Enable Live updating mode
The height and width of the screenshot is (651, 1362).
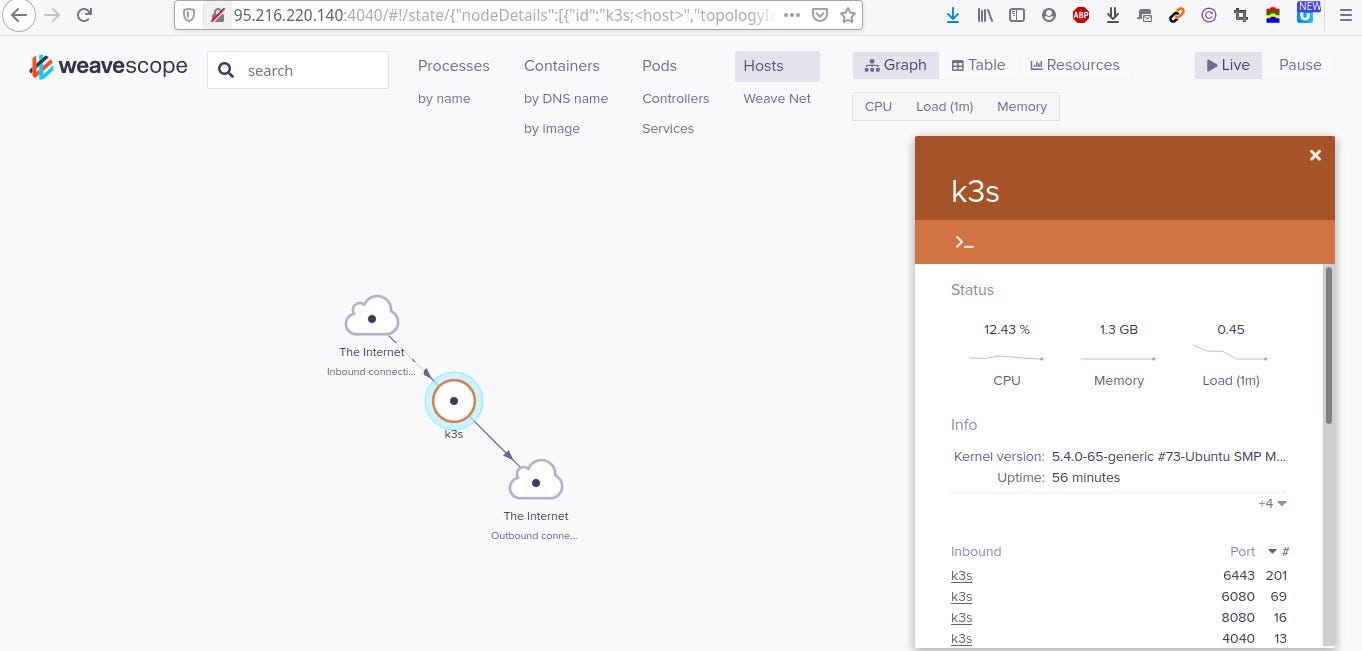[1228, 65]
